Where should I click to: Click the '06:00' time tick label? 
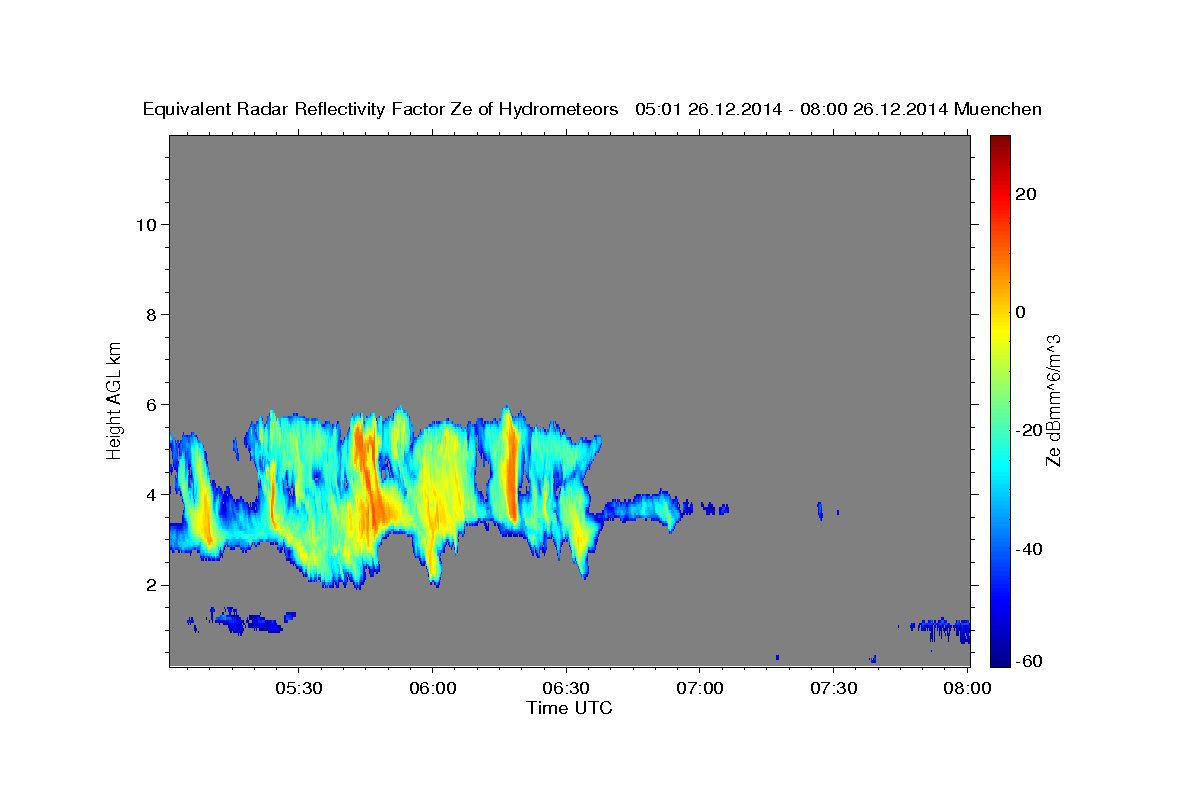tap(432, 688)
